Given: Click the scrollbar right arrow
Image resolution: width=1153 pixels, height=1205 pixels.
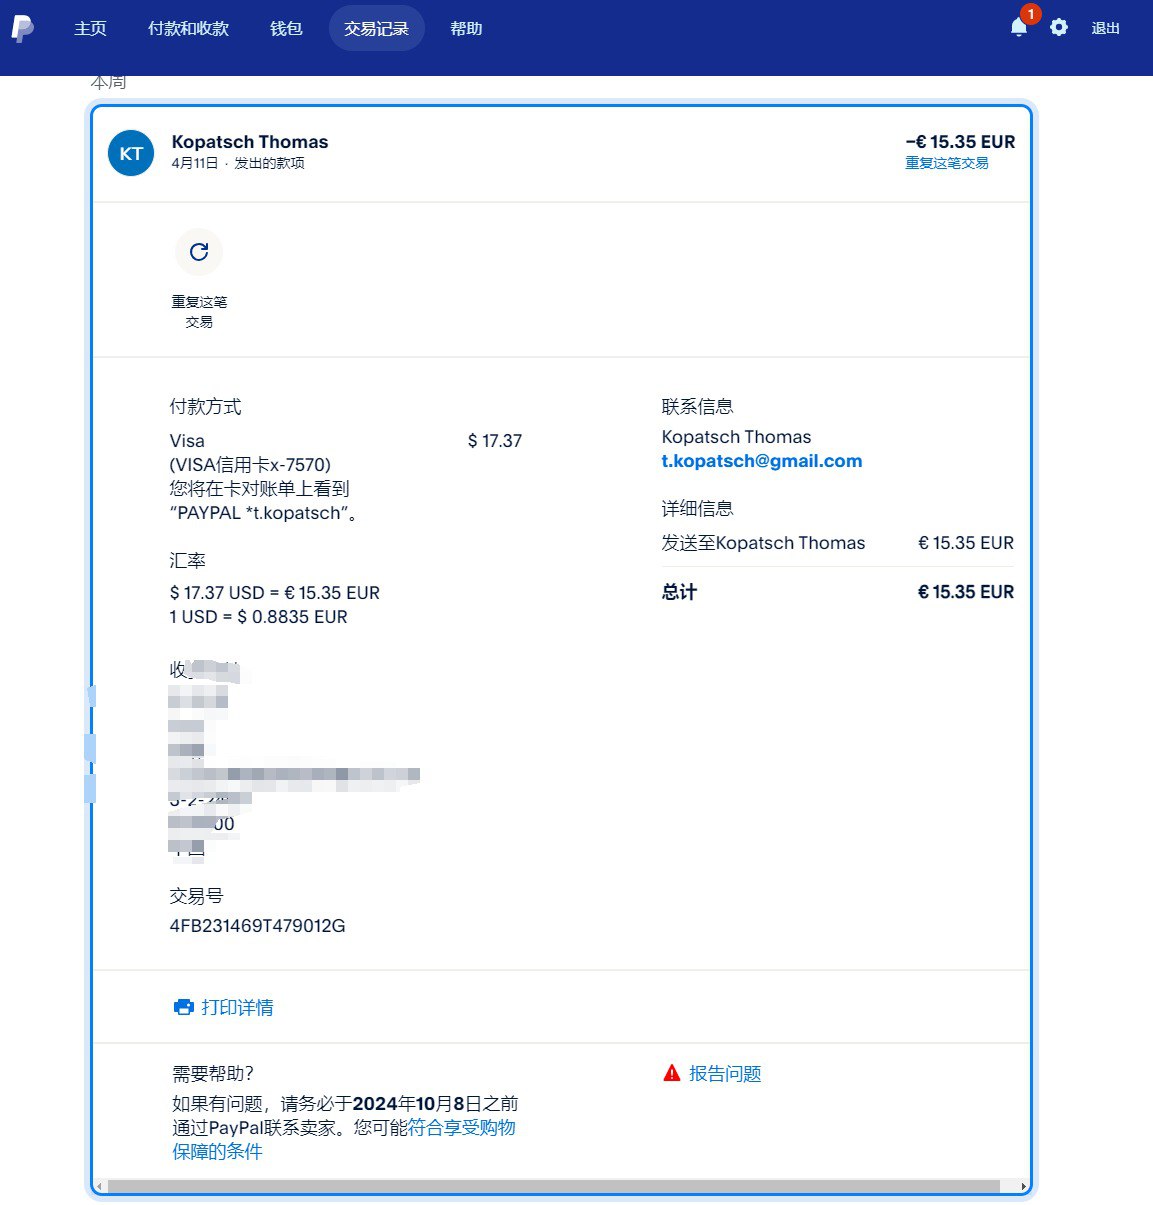Looking at the screenshot, I should [x=1024, y=1186].
